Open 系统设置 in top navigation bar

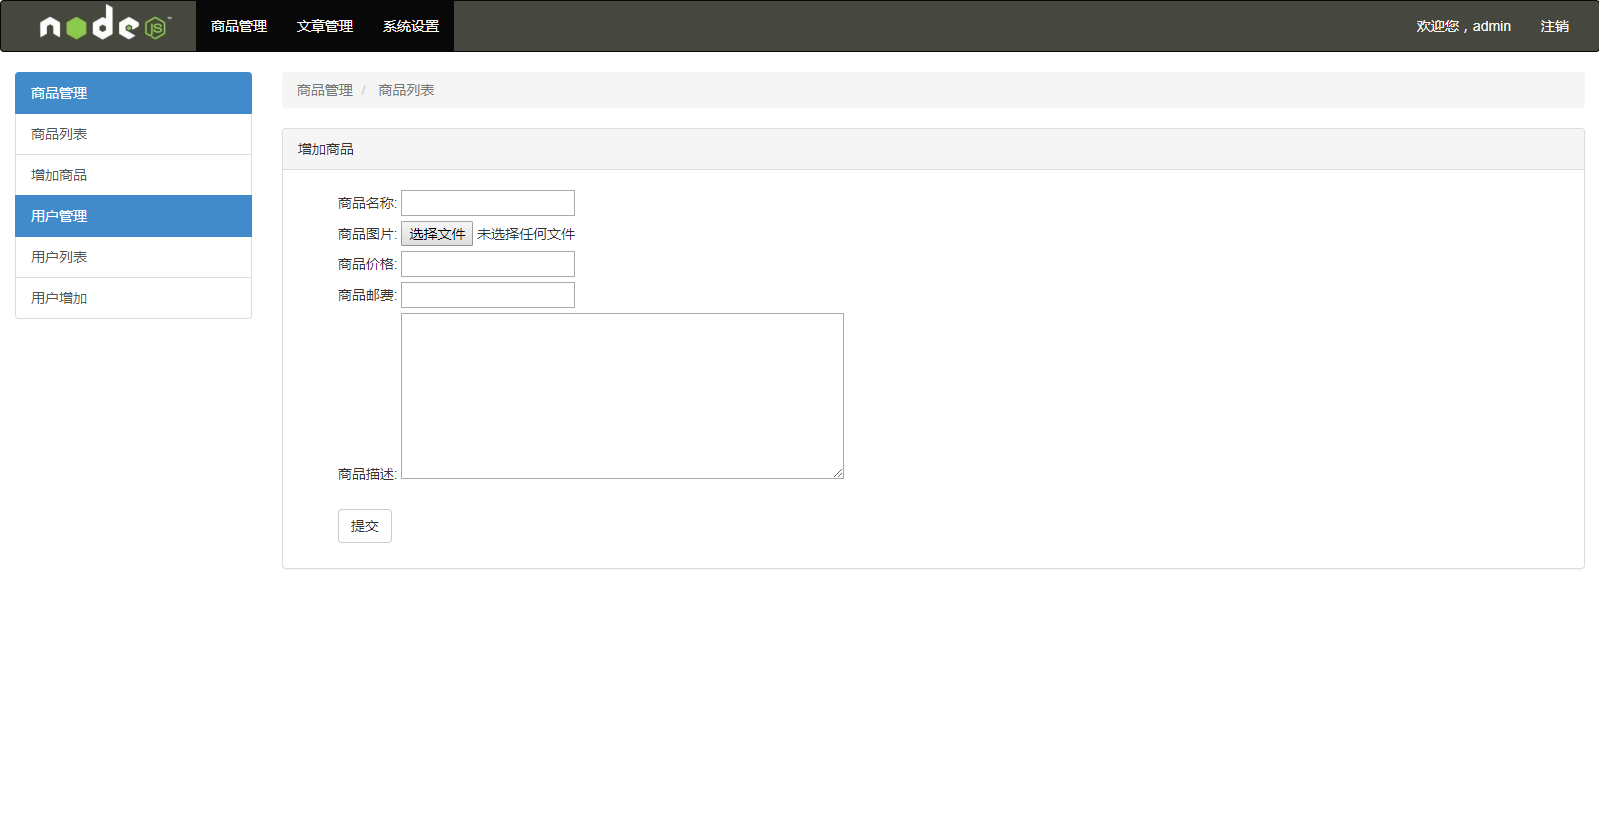(x=411, y=26)
